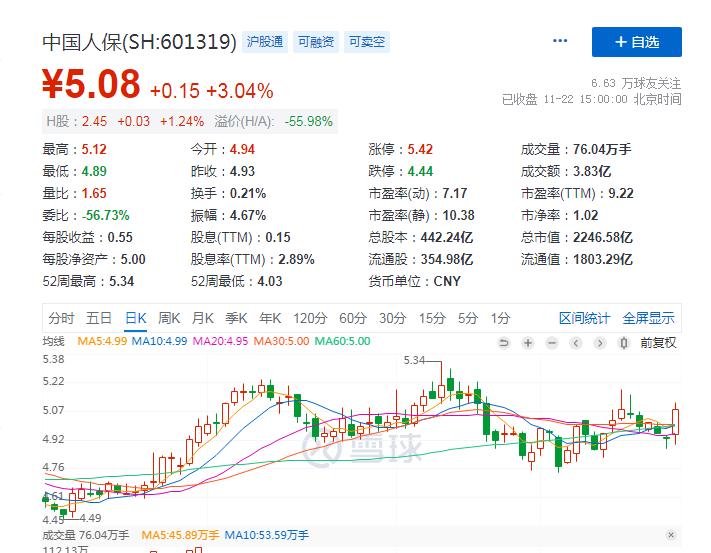Click the chart reset/undo arrow icon
Viewport: 711px width, 553px height.
tap(503, 343)
